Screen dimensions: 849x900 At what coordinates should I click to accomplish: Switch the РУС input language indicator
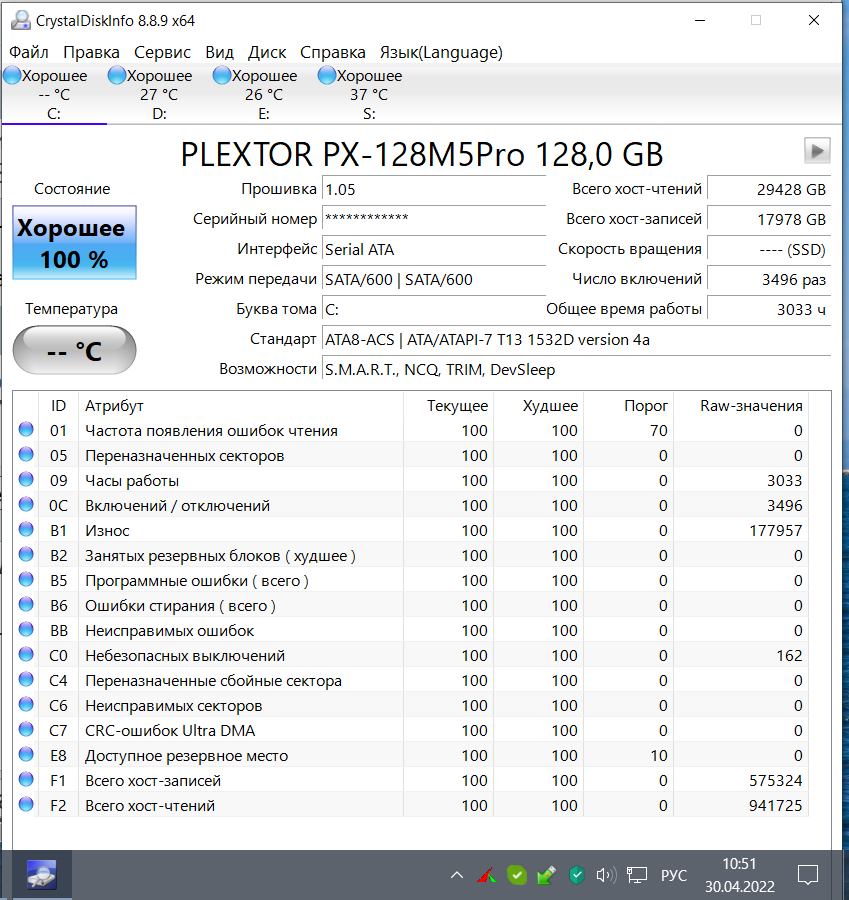click(x=673, y=875)
